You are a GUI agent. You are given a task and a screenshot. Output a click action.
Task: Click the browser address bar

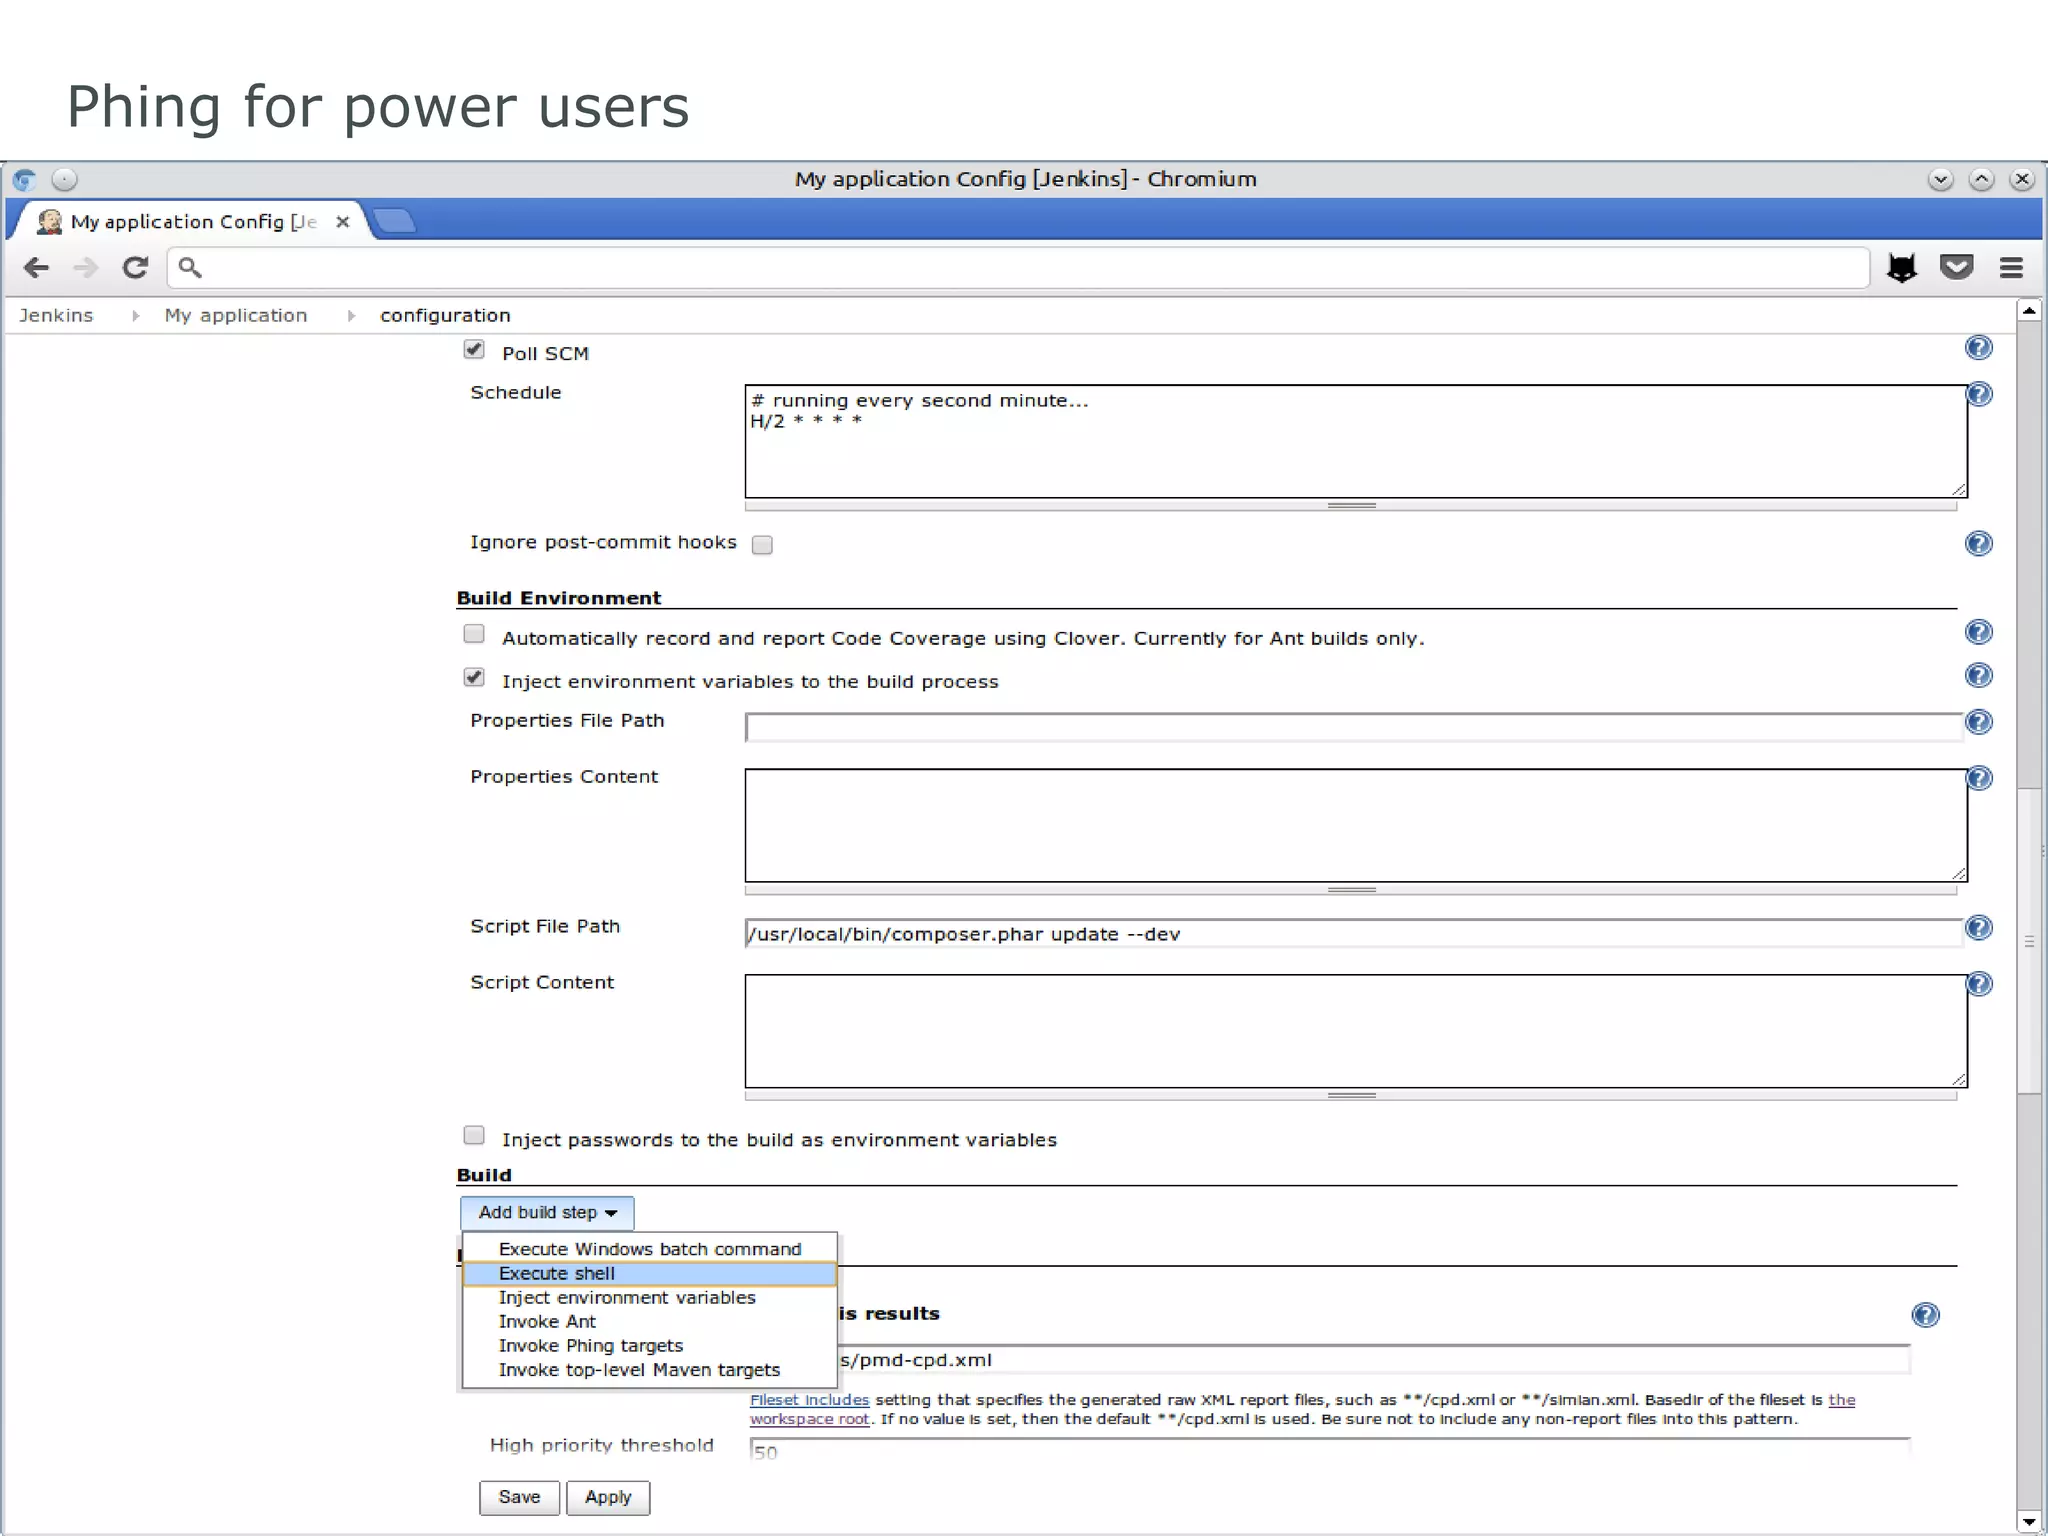1018,267
